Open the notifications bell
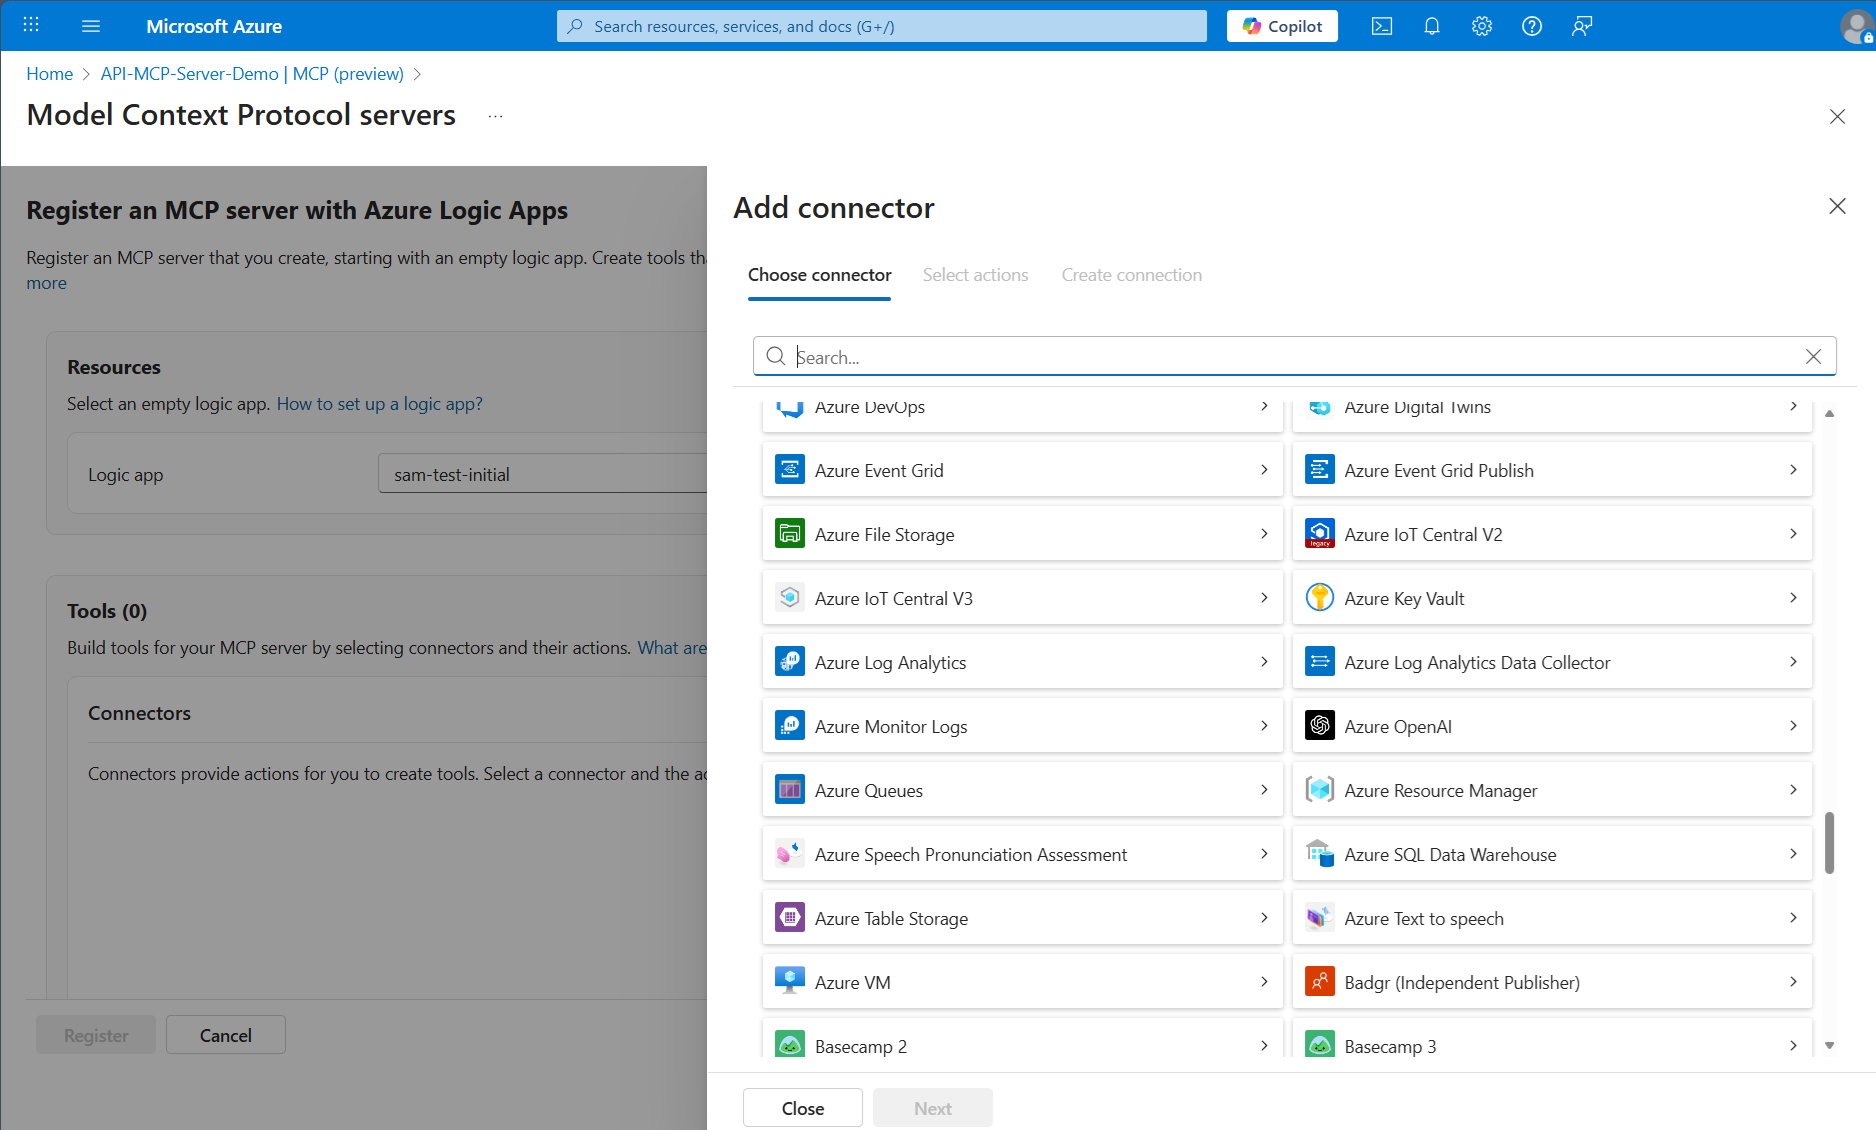1876x1130 pixels. [1432, 26]
